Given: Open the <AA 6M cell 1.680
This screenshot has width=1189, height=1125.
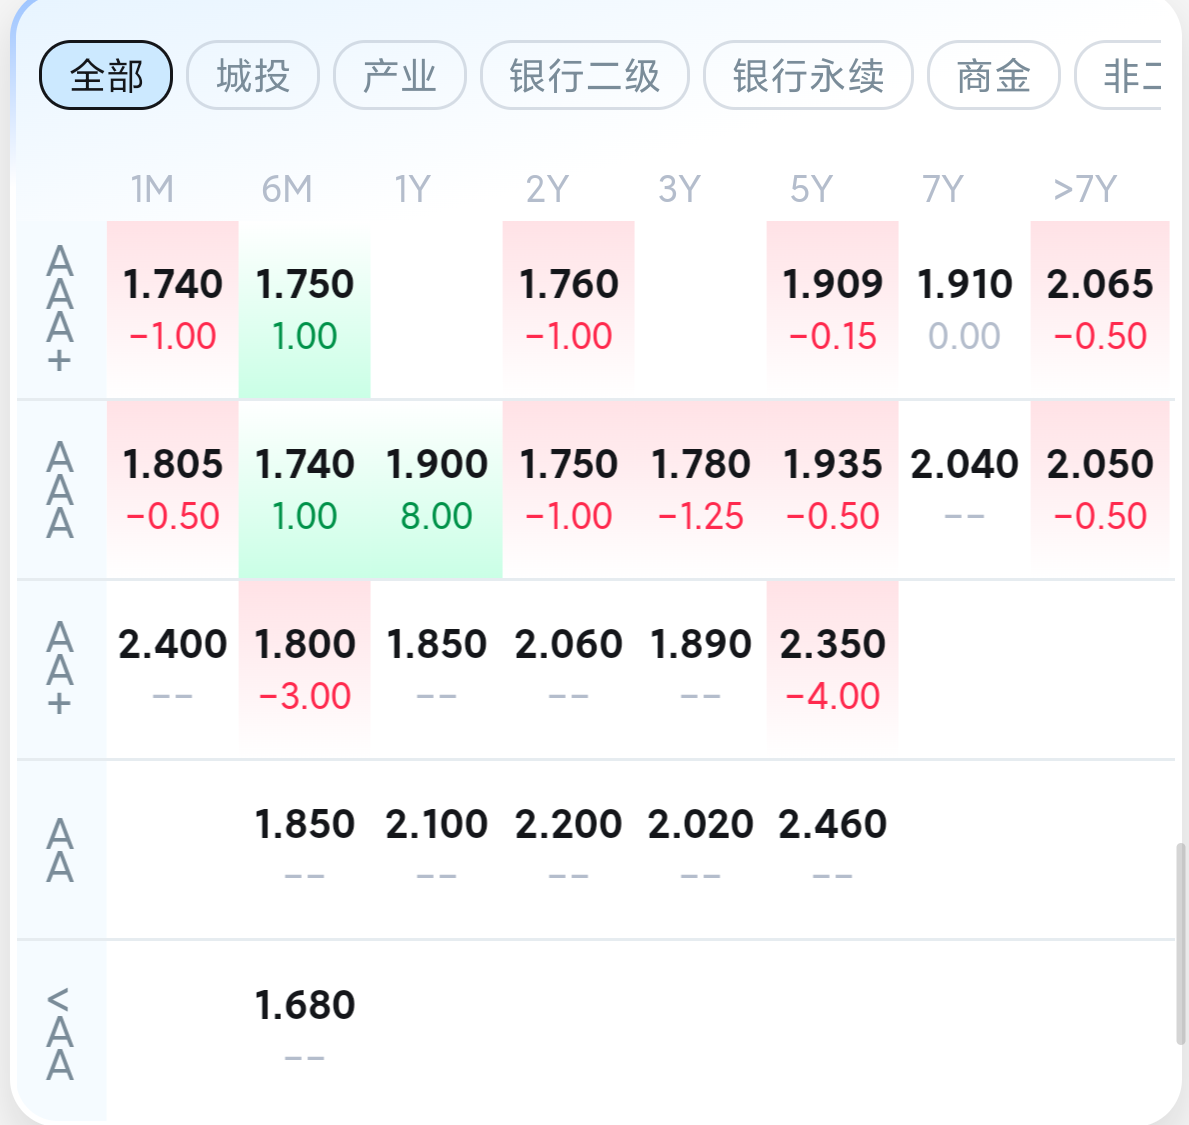Looking at the screenshot, I should coord(304,1028).
